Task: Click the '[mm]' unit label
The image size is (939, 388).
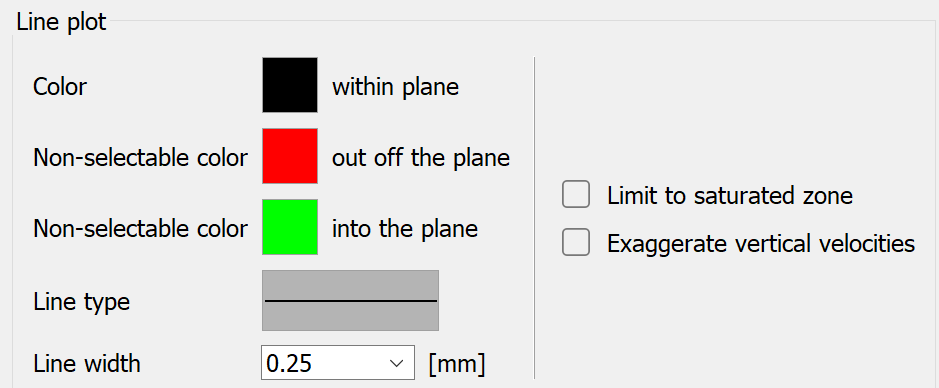Action: tap(457, 364)
